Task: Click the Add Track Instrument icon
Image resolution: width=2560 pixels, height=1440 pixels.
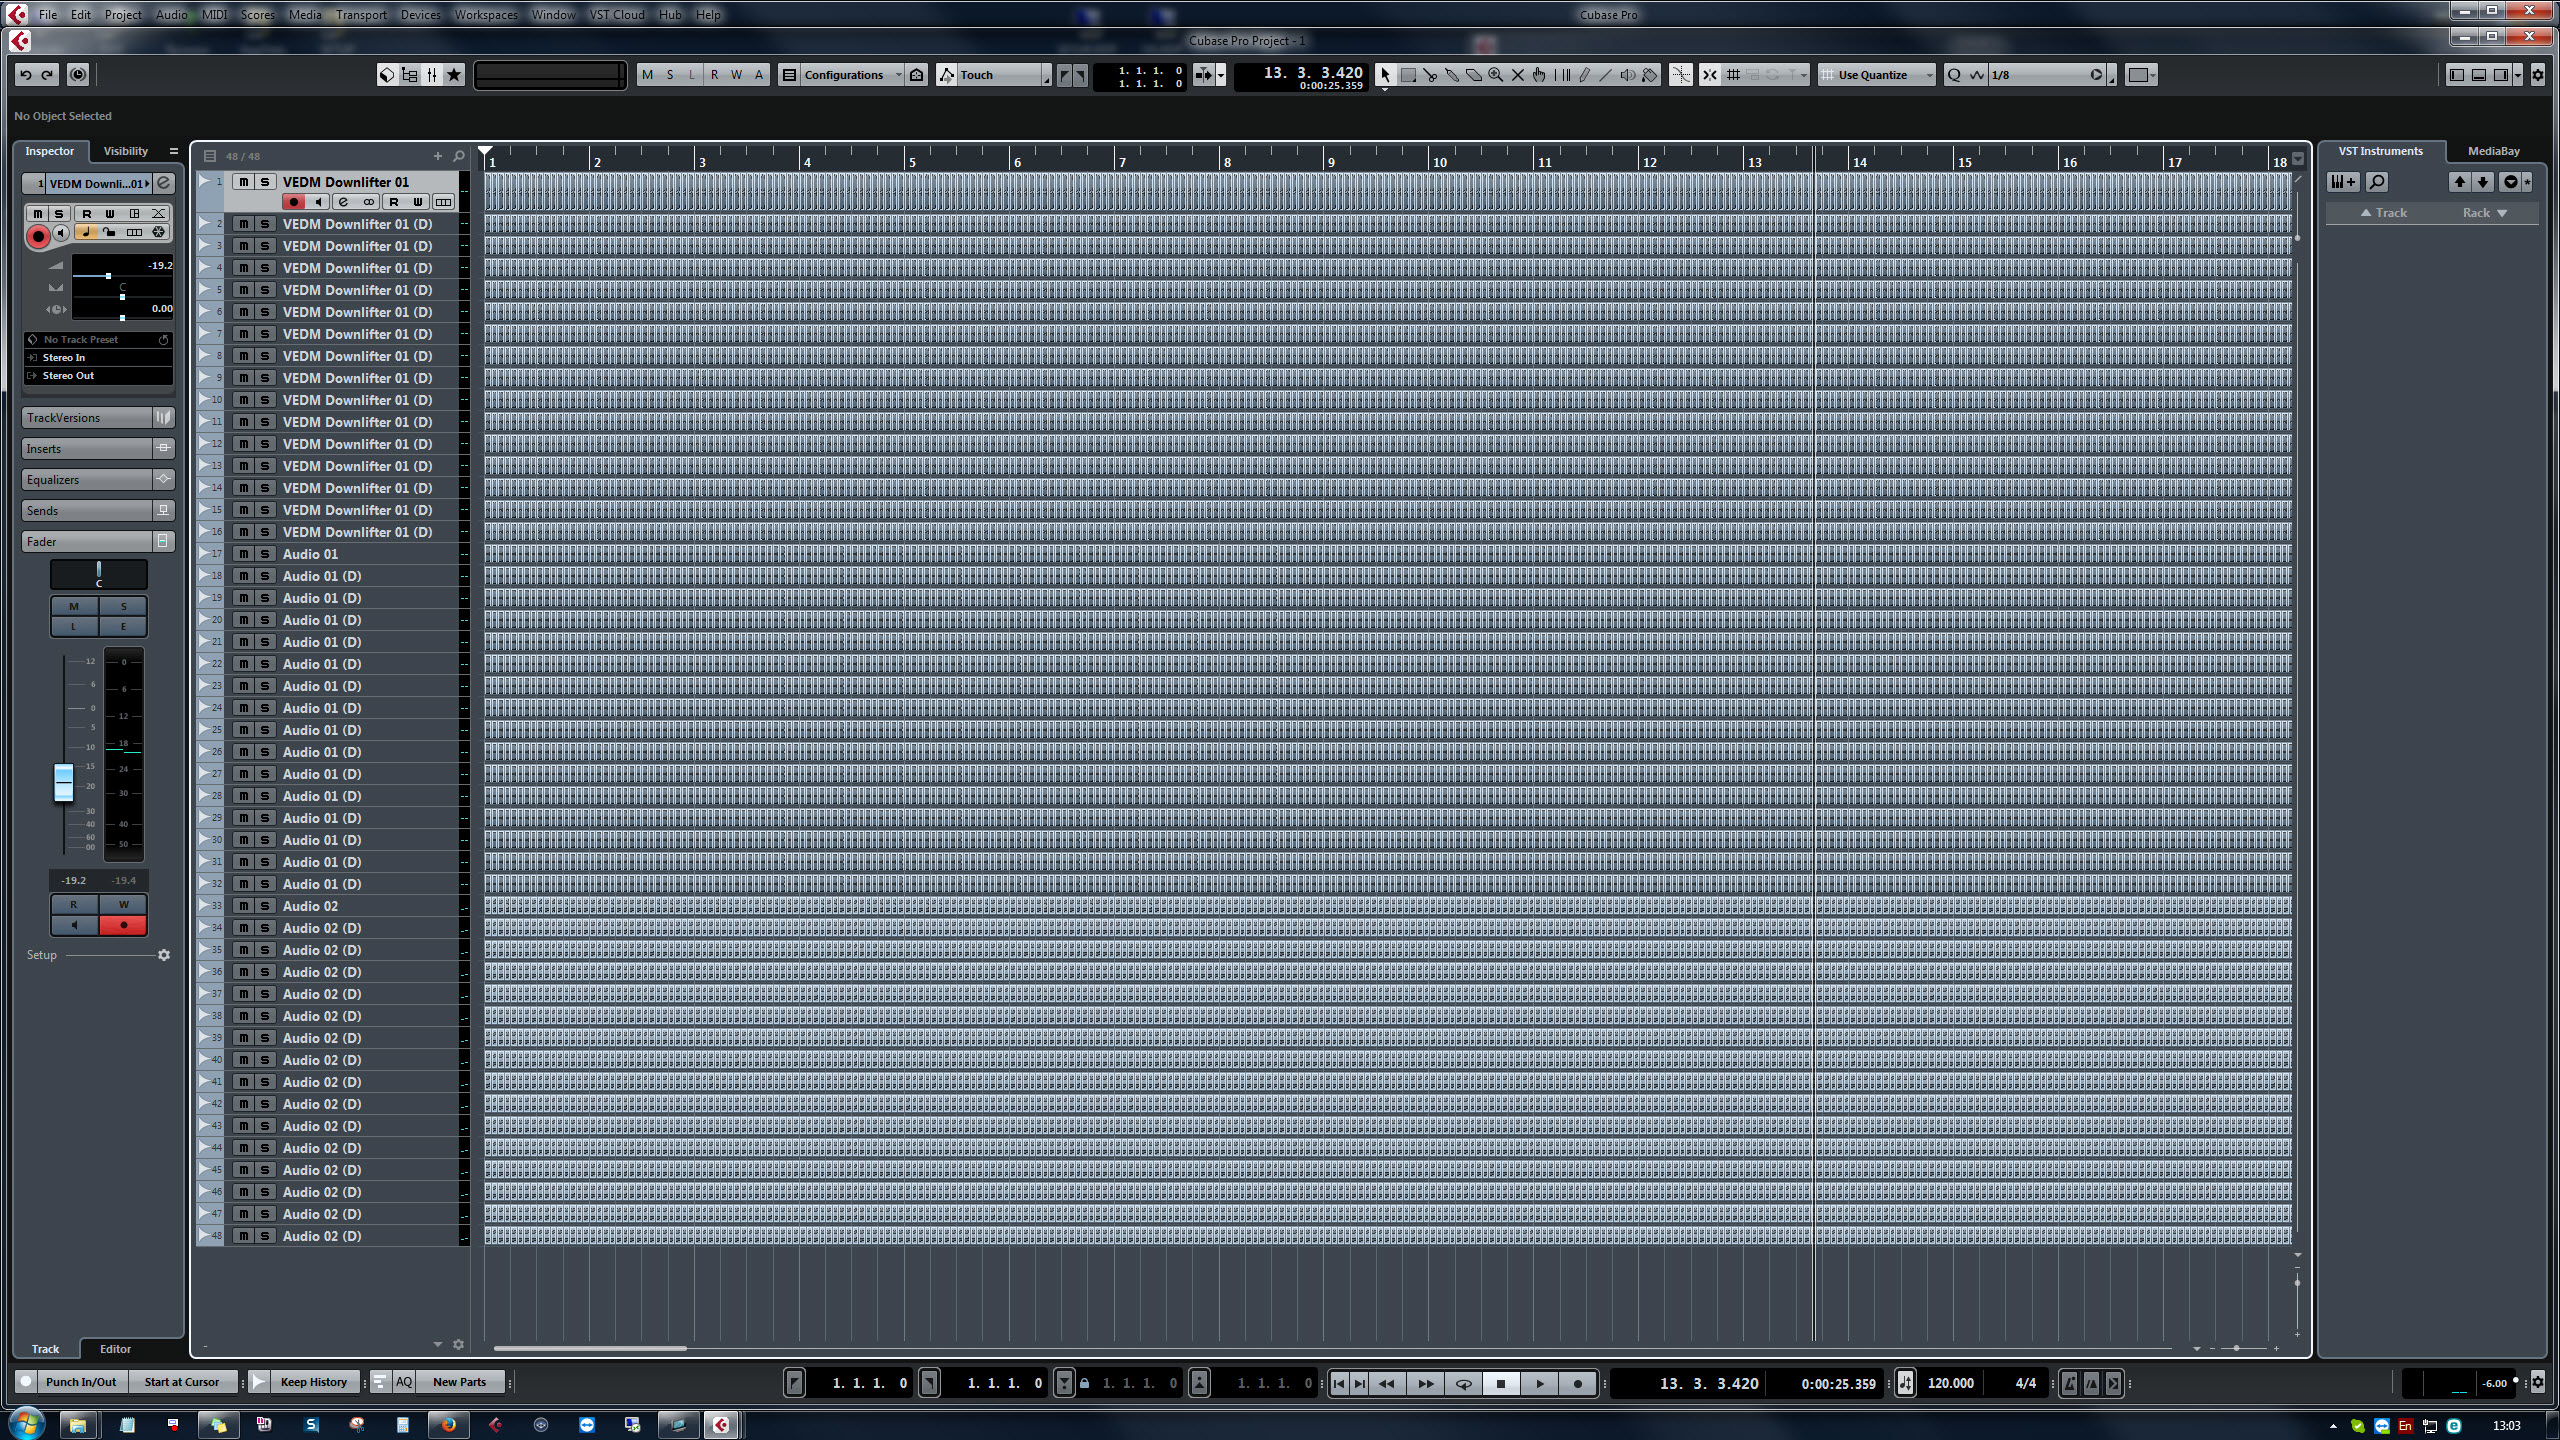Action: (2343, 182)
